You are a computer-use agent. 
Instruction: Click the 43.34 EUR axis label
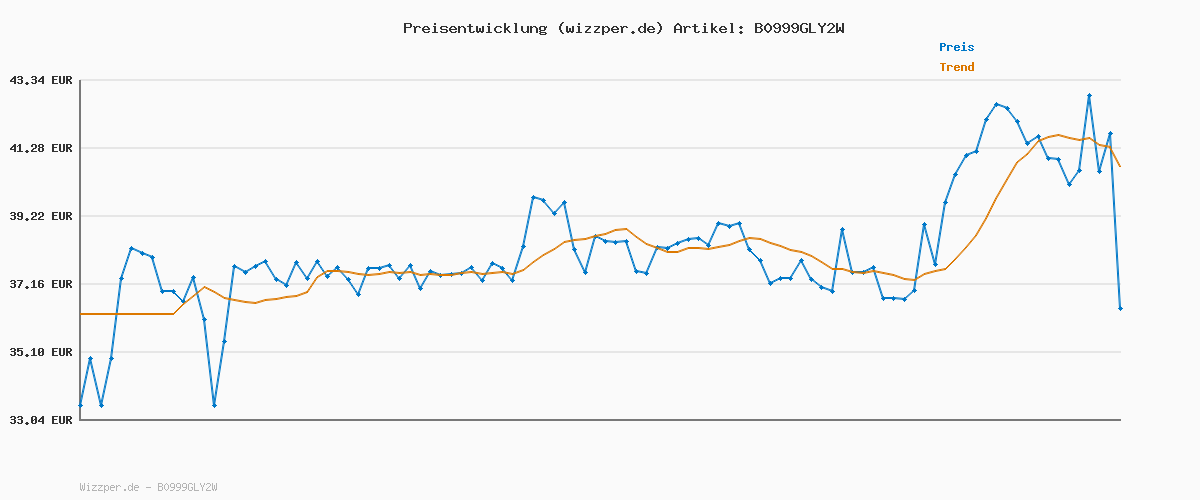click(41, 80)
